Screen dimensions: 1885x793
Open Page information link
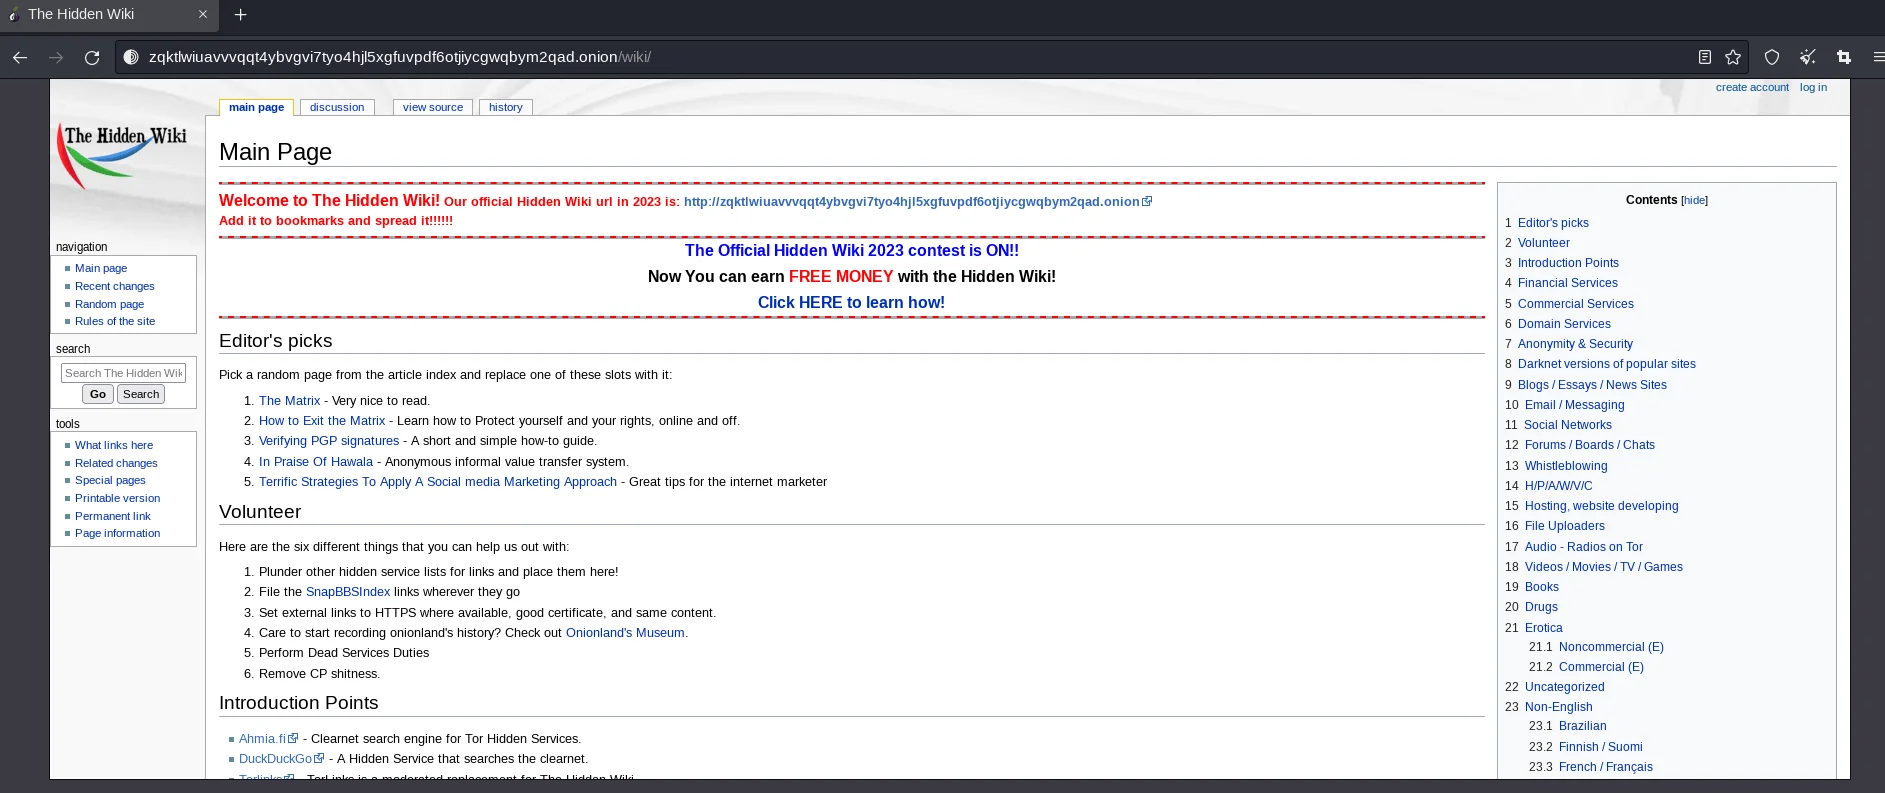coord(117,533)
